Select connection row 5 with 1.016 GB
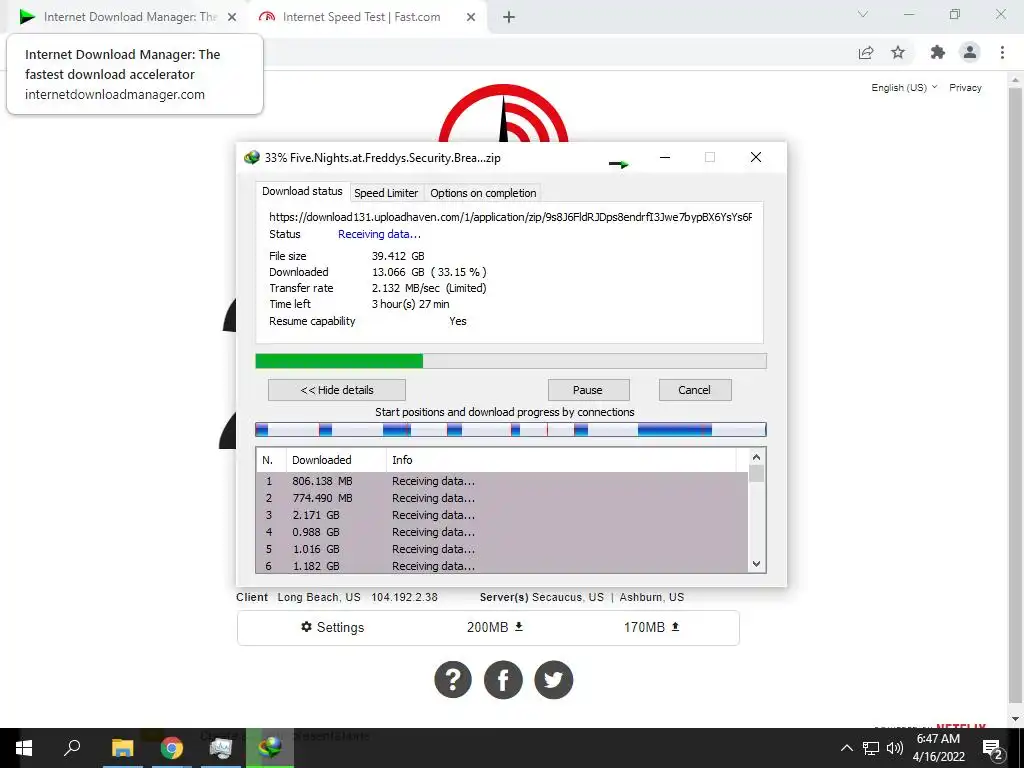 point(502,549)
